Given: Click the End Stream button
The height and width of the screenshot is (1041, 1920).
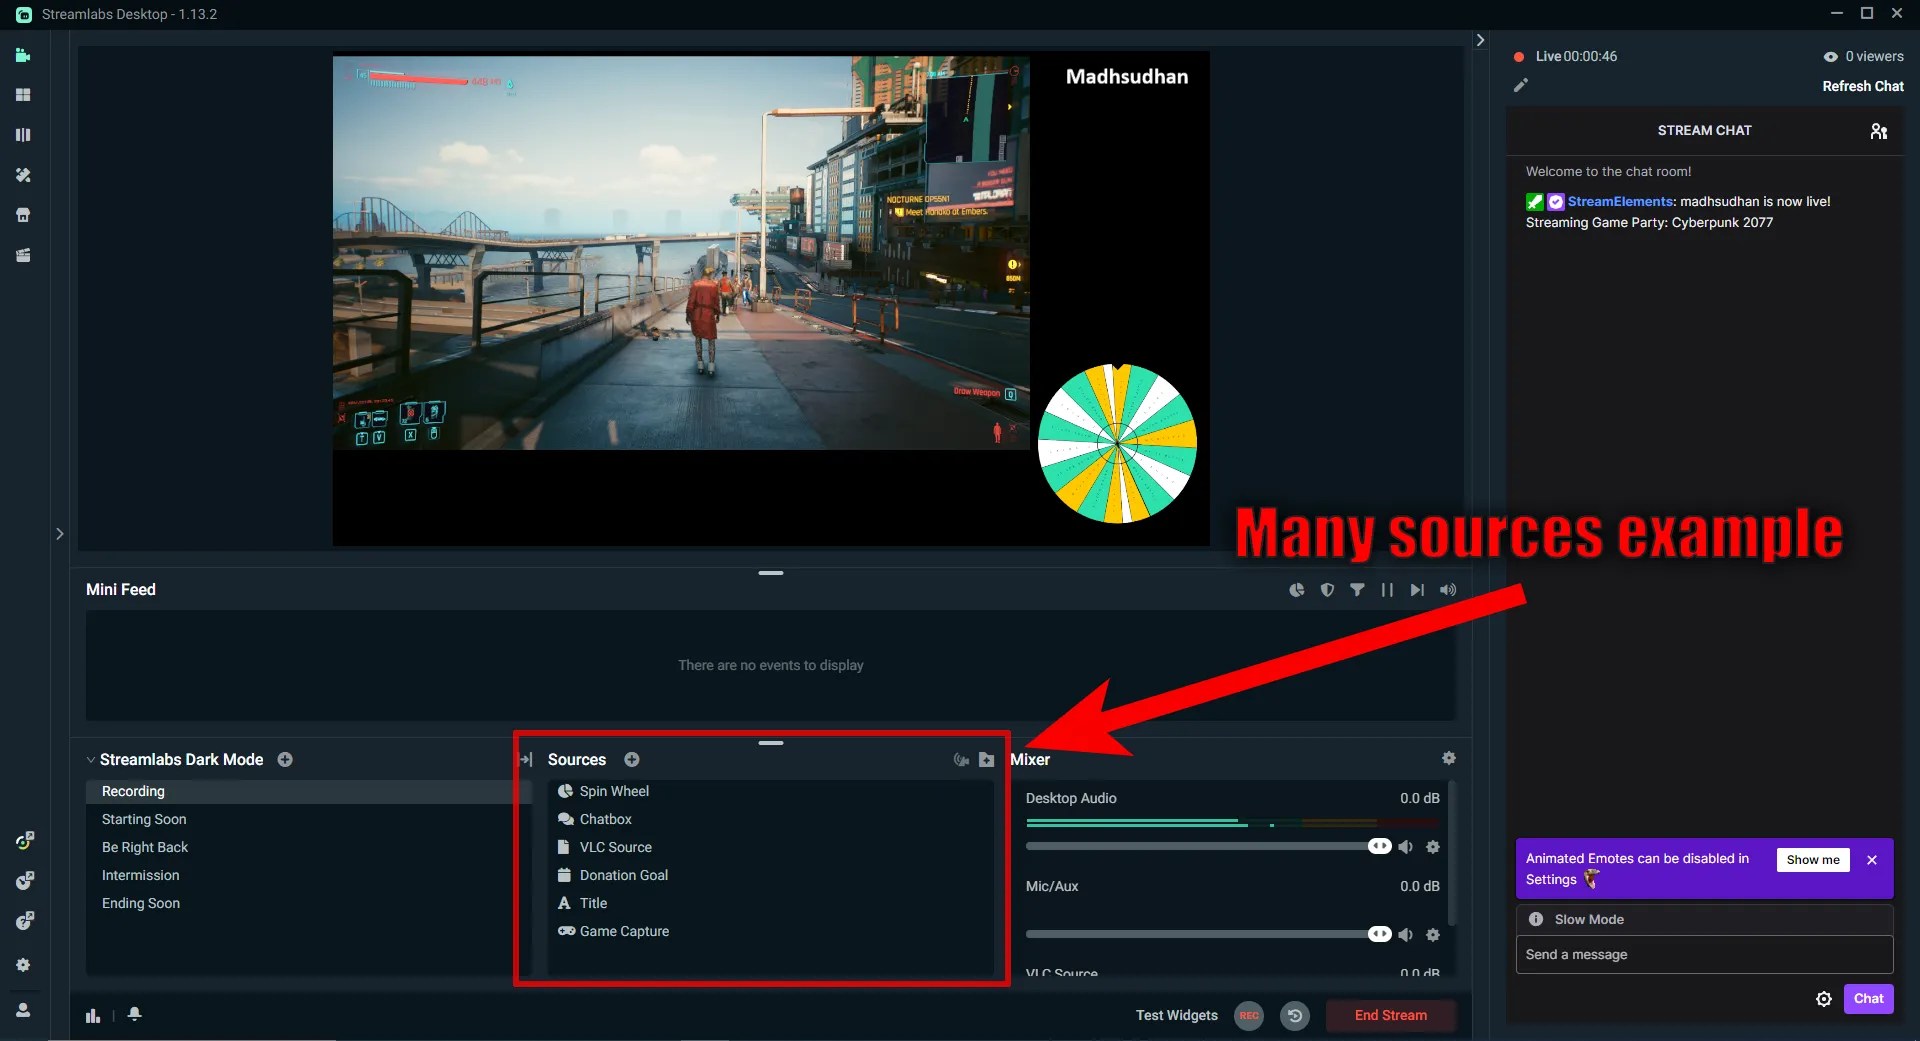Looking at the screenshot, I should 1391,1015.
